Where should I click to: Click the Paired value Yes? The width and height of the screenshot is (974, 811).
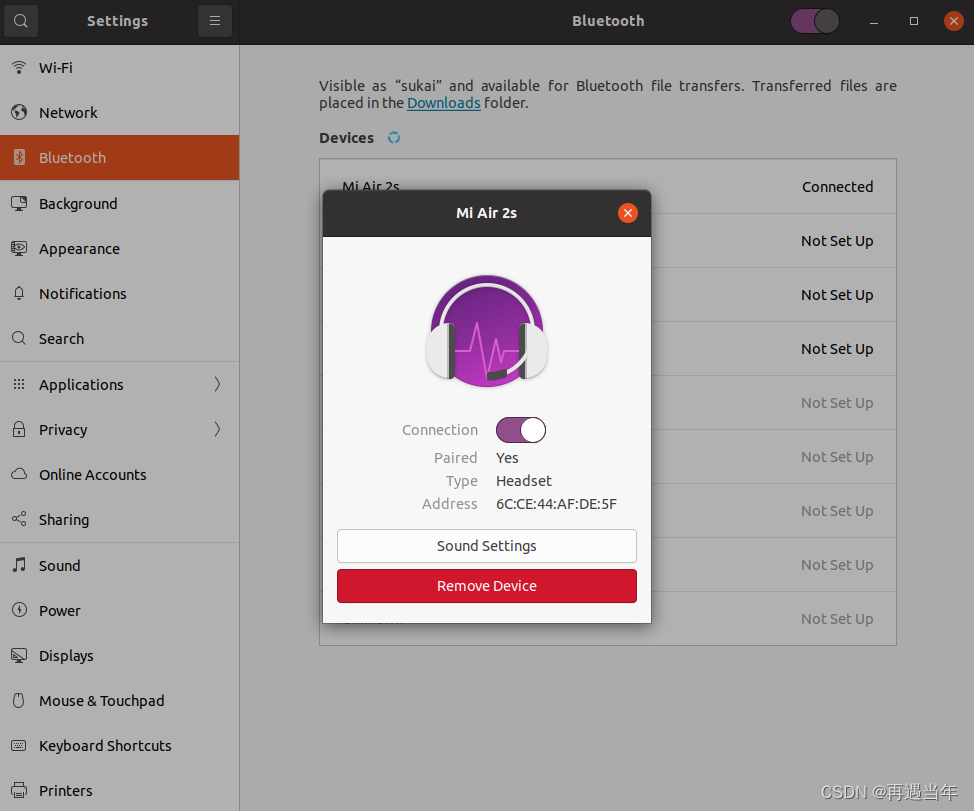coord(507,458)
